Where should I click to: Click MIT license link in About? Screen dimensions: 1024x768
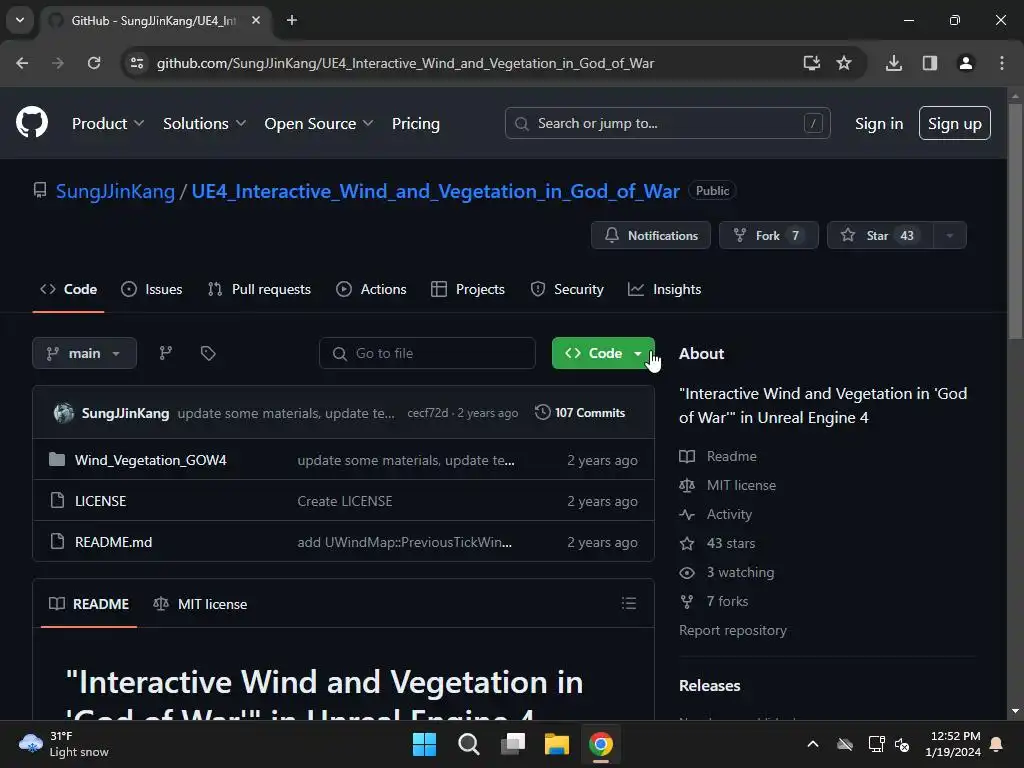(x=741, y=485)
